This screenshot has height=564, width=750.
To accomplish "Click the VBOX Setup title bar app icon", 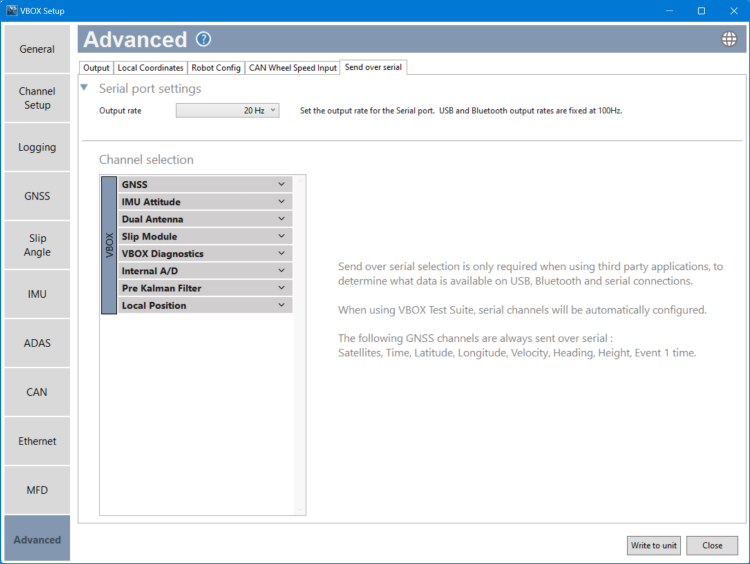I will 11,11.
